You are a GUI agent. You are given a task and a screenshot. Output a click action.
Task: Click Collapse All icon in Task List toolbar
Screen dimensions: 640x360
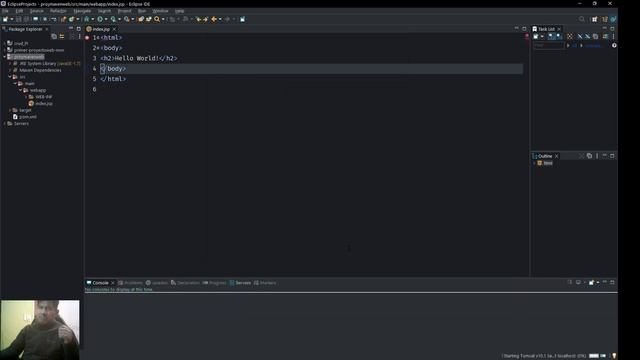click(596, 36)
